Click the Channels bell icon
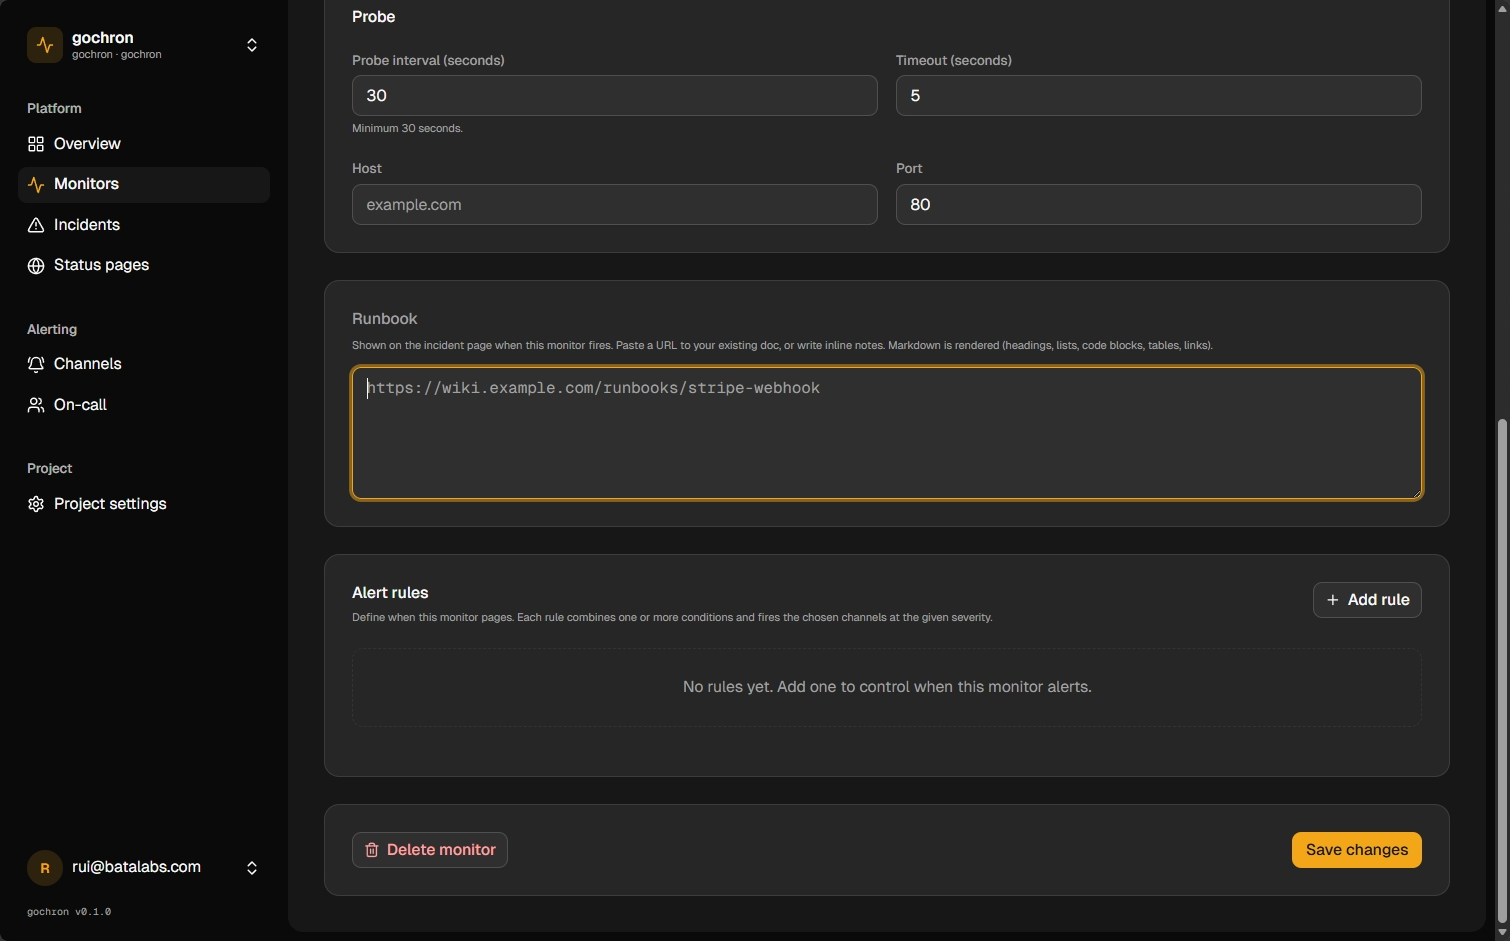1510x941 pixels. (36, 364)
